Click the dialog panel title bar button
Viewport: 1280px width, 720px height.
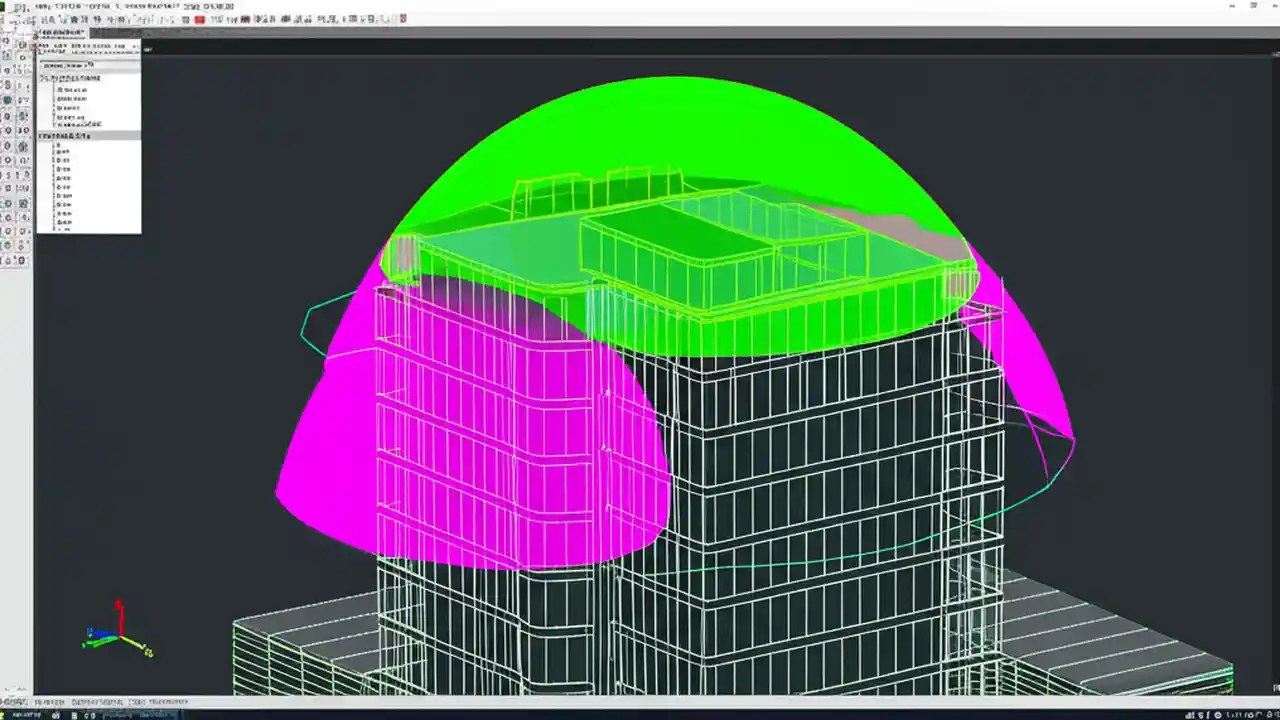(x=133, y=33)
